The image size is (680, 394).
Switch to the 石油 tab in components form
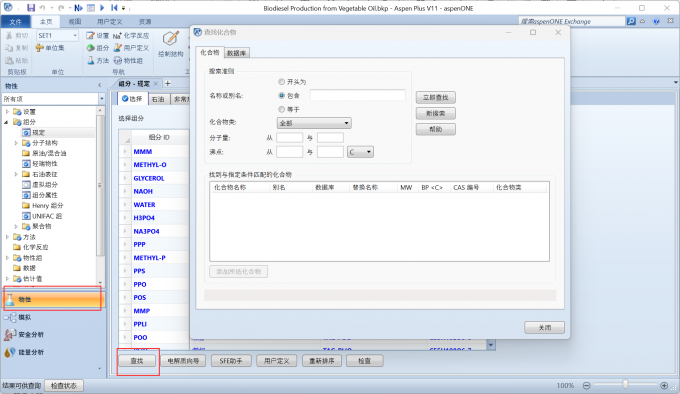[158, 99]
